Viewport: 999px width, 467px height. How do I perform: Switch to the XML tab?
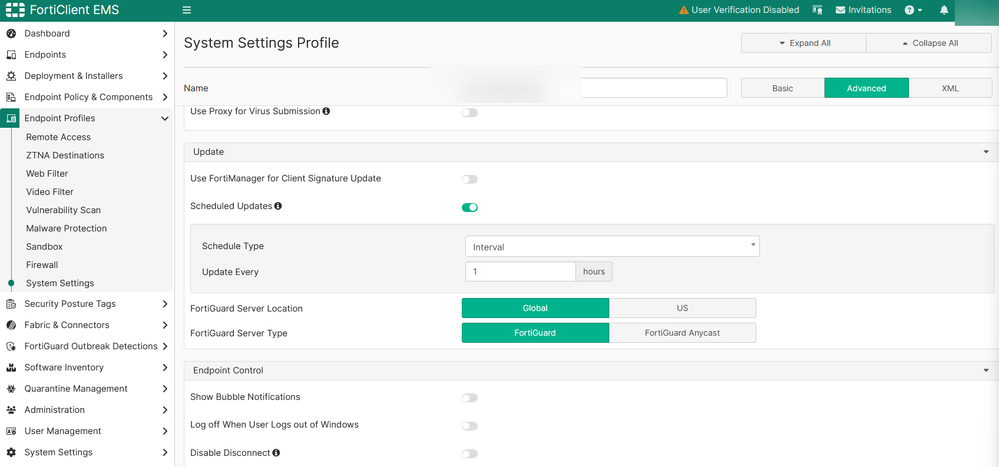coord(950,88)
